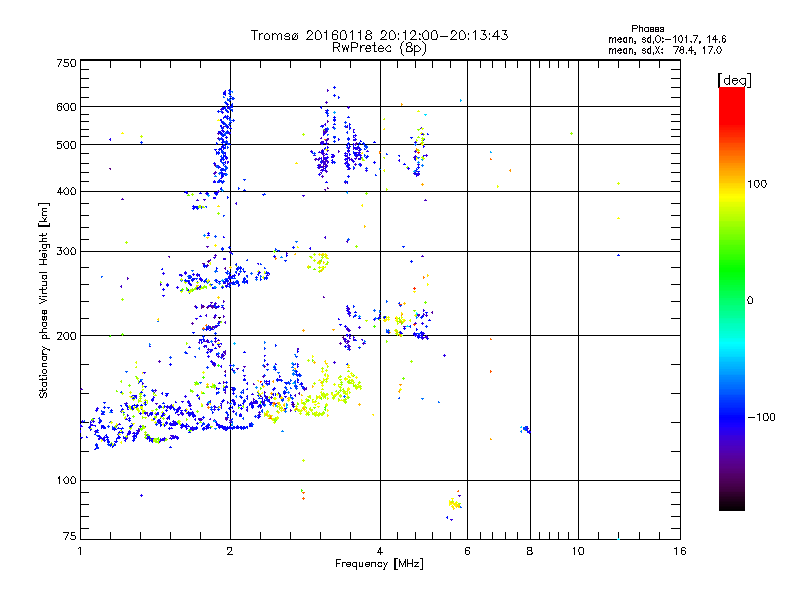
Task: Click the 'Frequency [MHz]' axis label
Action: 379,564
